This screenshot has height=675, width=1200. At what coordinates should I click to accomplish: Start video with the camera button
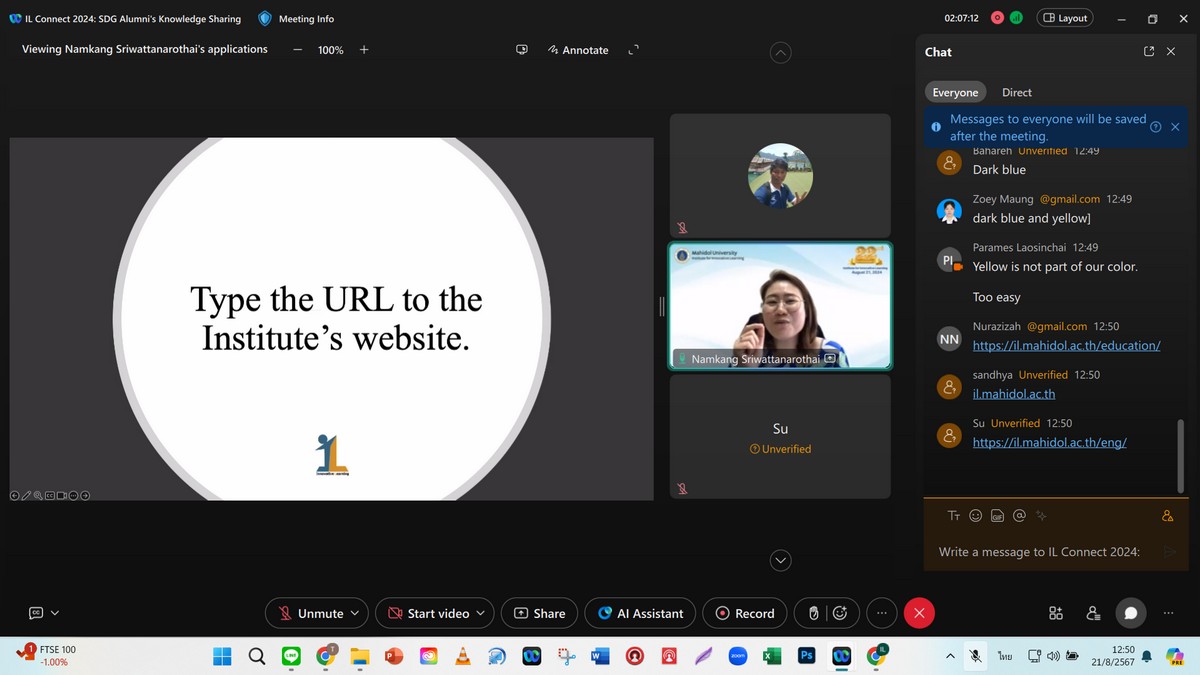coord(428,613)
